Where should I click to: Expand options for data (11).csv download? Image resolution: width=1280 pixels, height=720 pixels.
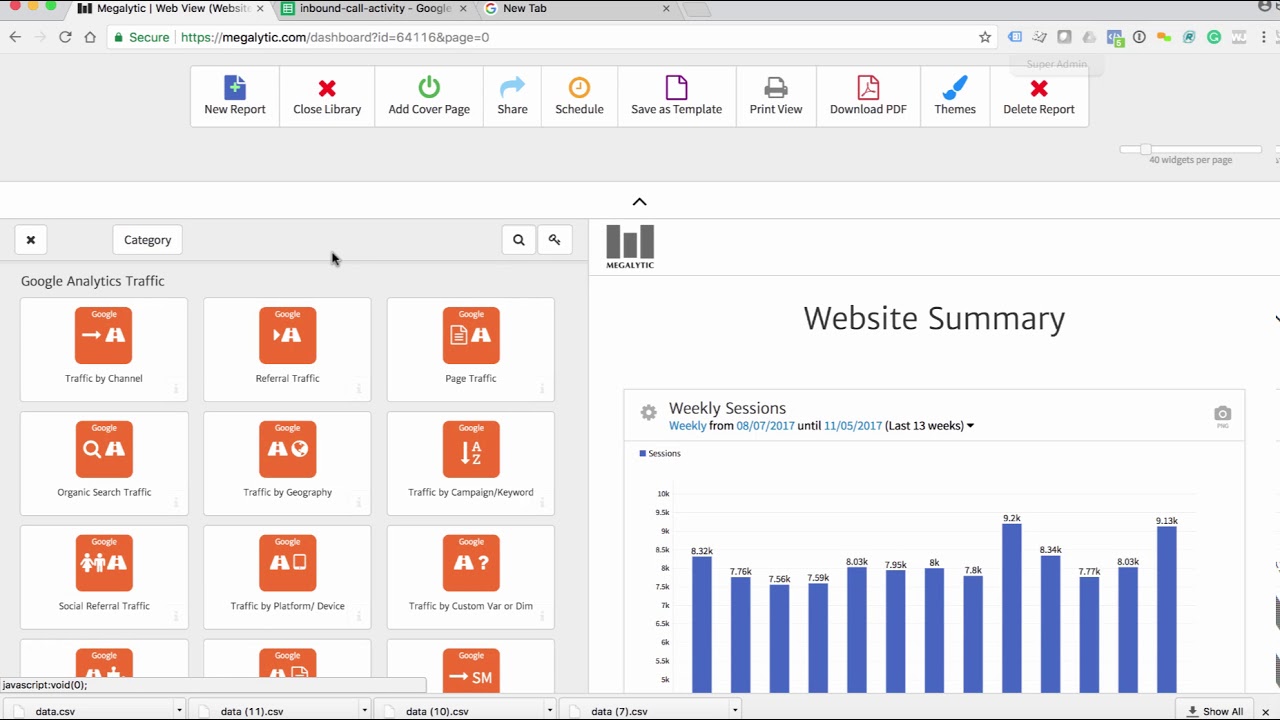click(x=364, y=711)
